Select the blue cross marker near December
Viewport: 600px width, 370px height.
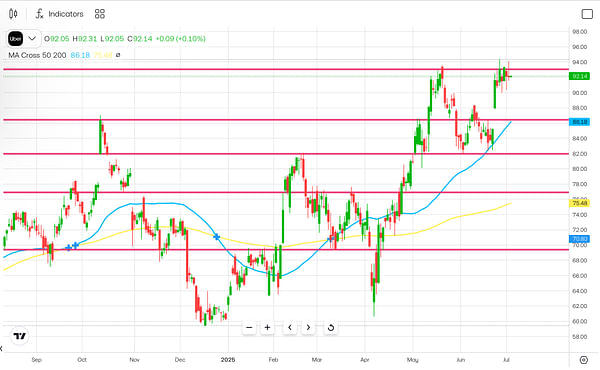(217, 237)
